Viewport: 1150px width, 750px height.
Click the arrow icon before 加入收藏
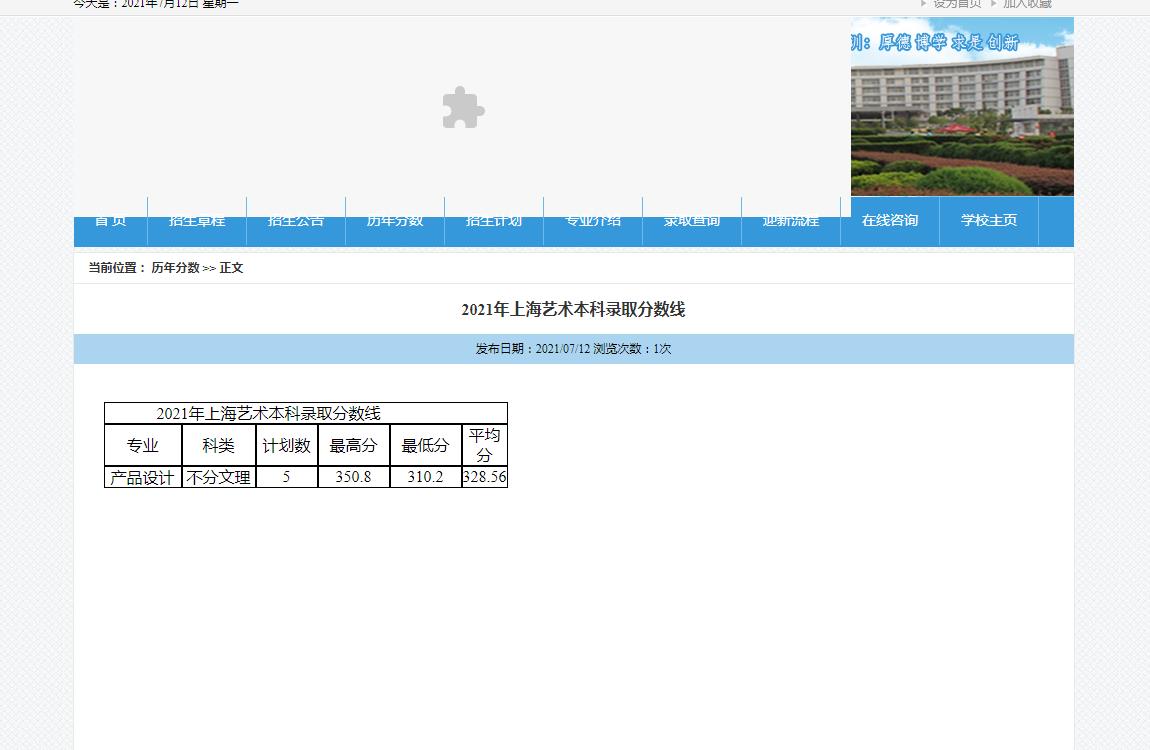coord(994,4)
